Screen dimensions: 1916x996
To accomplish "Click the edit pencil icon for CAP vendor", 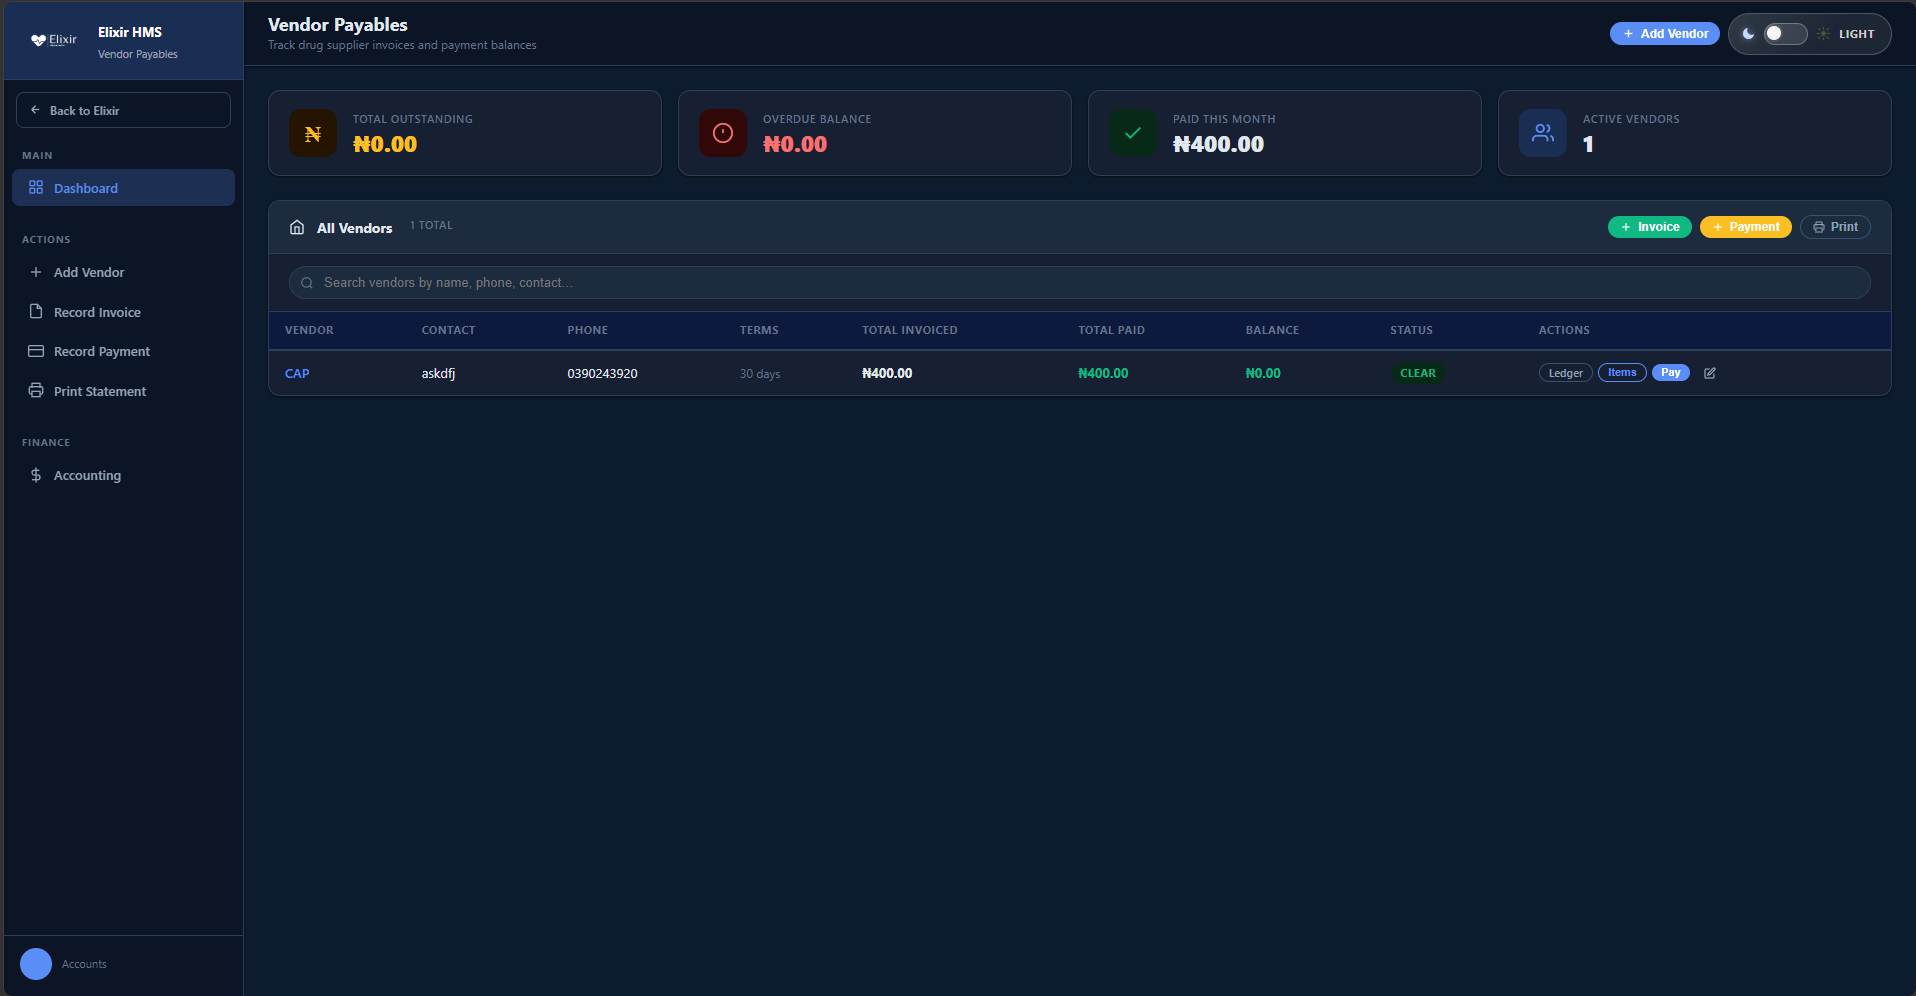I will coord(1710,373).
